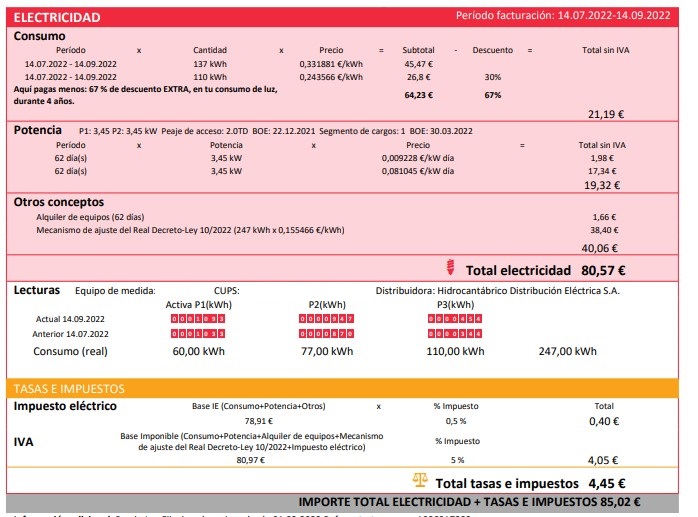Screen dimensions: 698x517
Task: Click the price 0,331881 €/kWh
Action: tap(331, 64)
